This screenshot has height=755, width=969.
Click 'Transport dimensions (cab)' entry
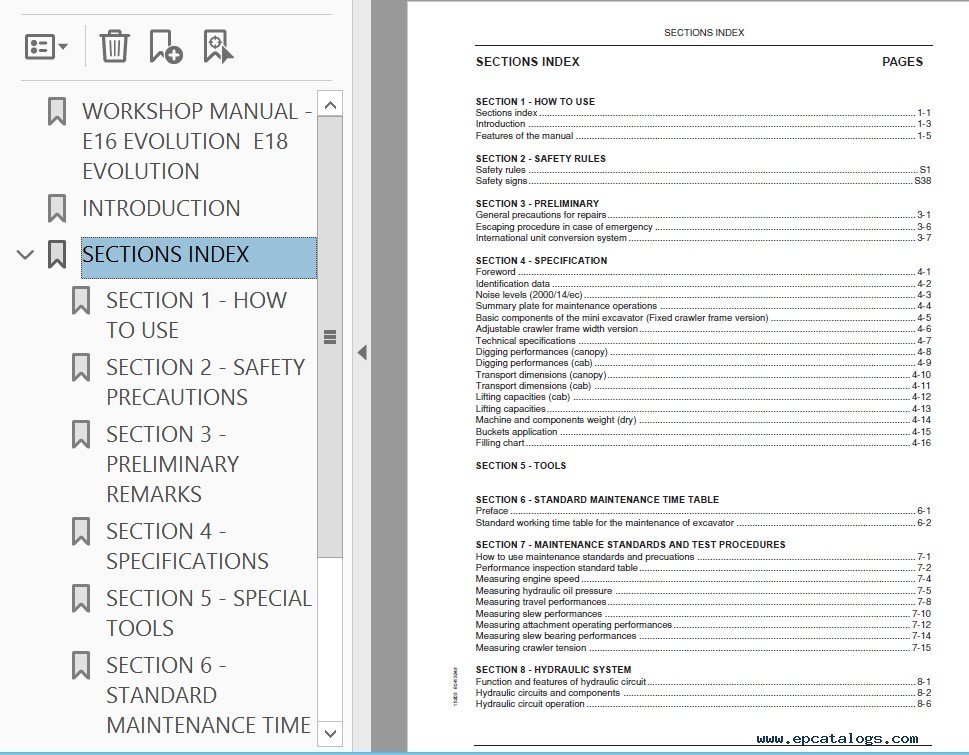(x=703, y=386)
